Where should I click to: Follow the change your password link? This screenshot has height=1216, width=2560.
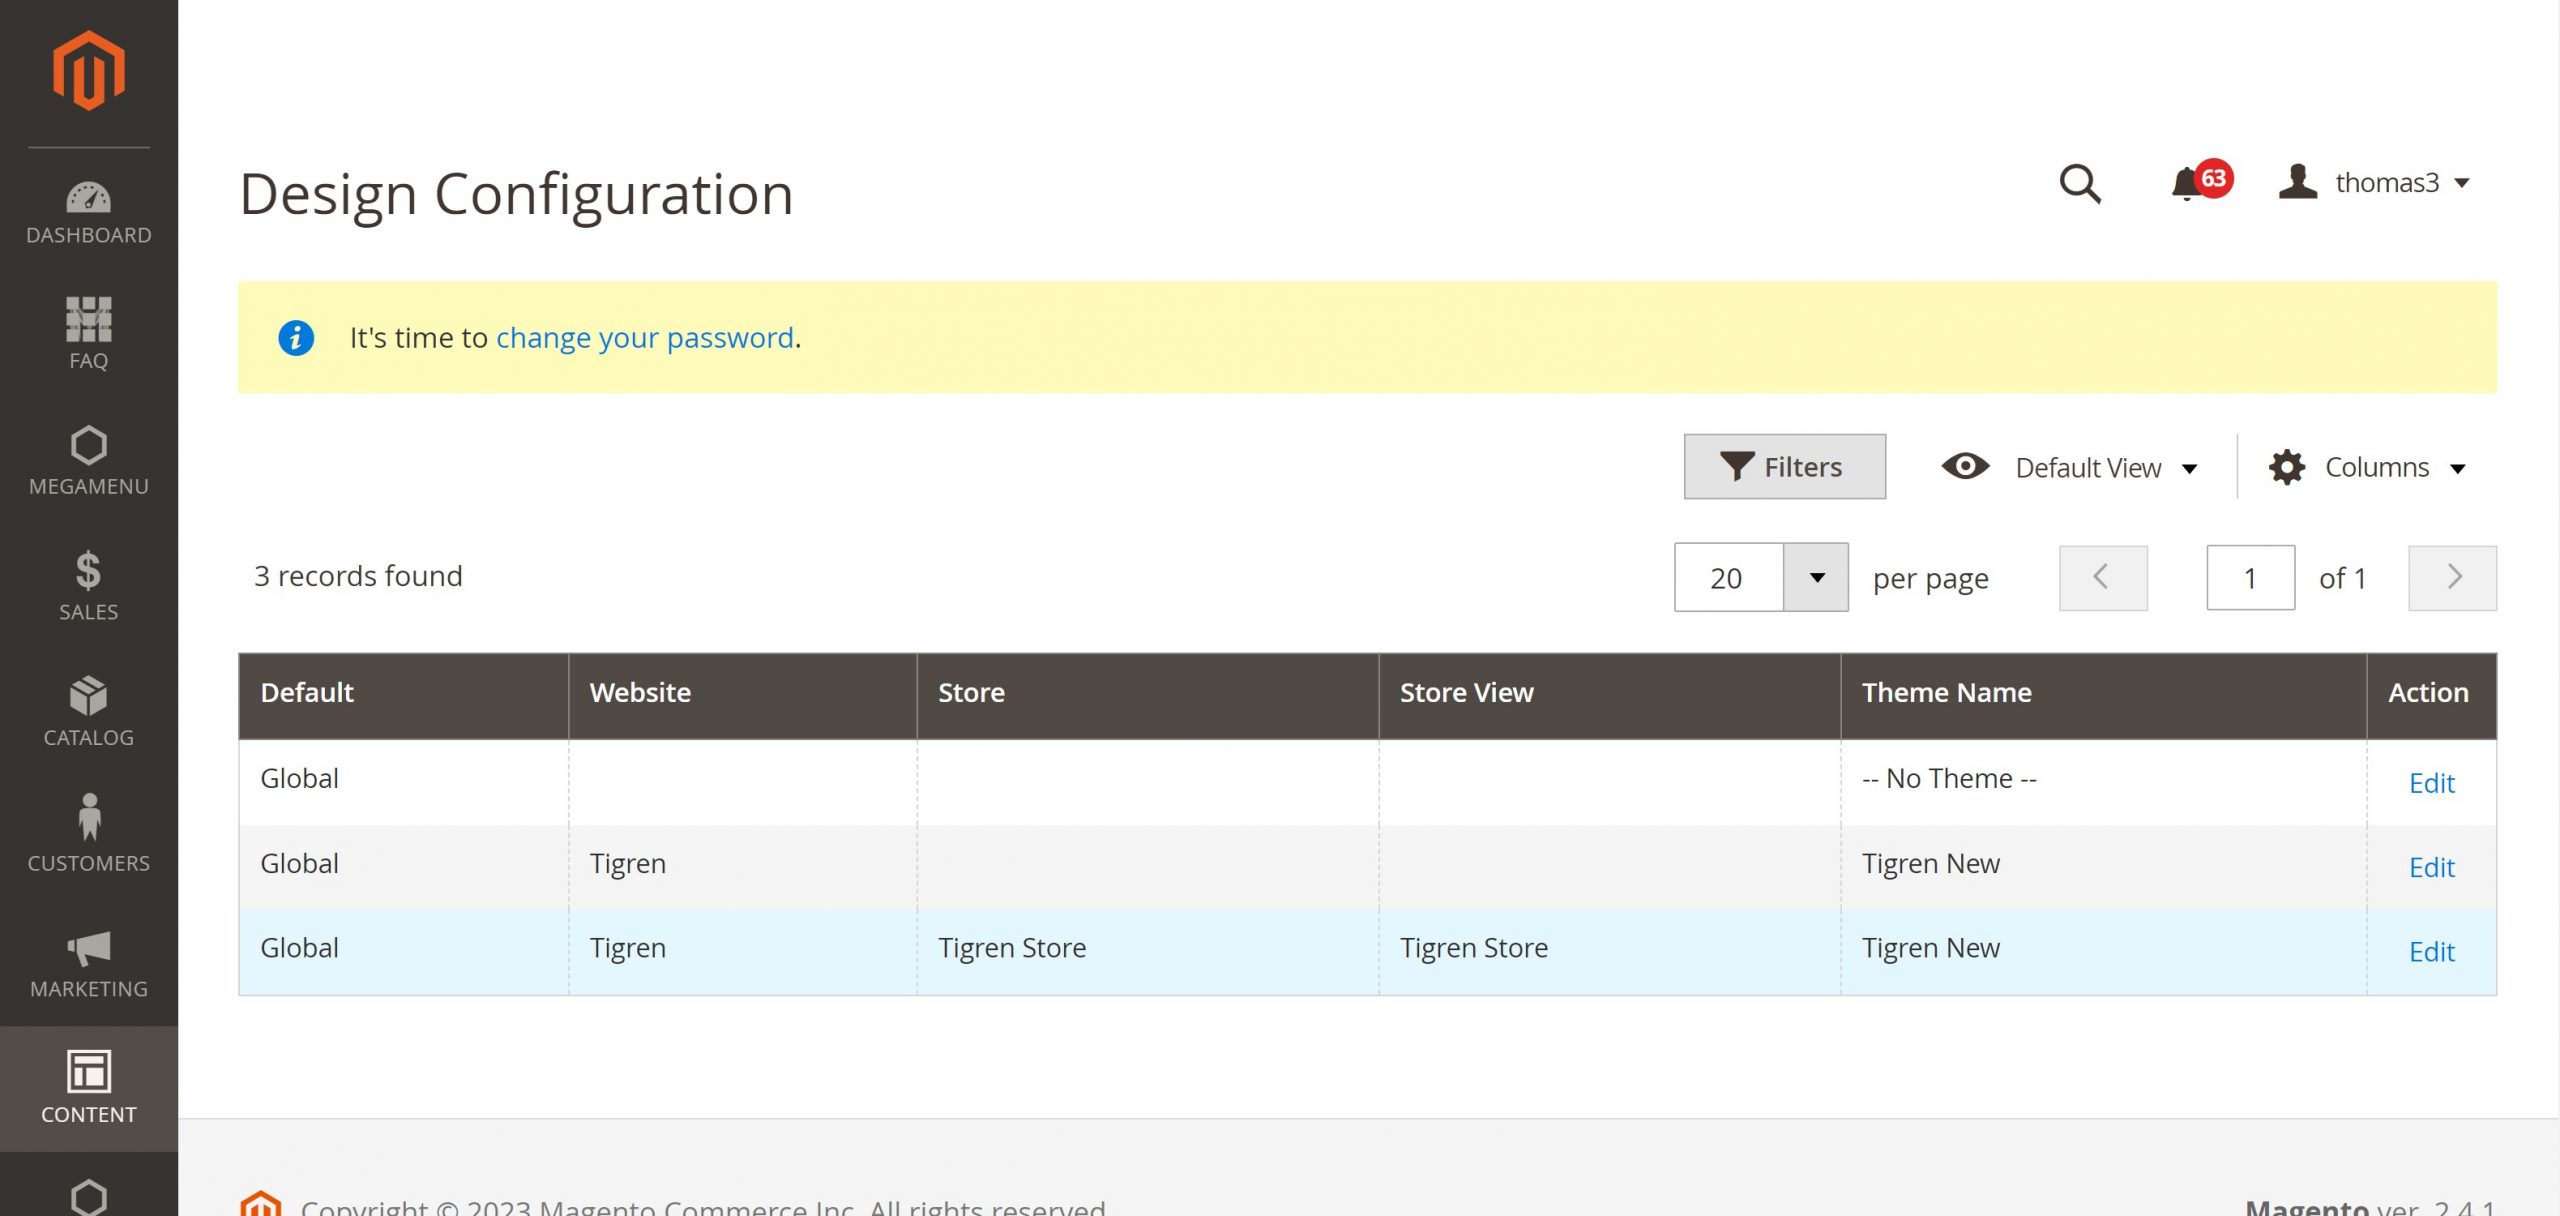644,338
